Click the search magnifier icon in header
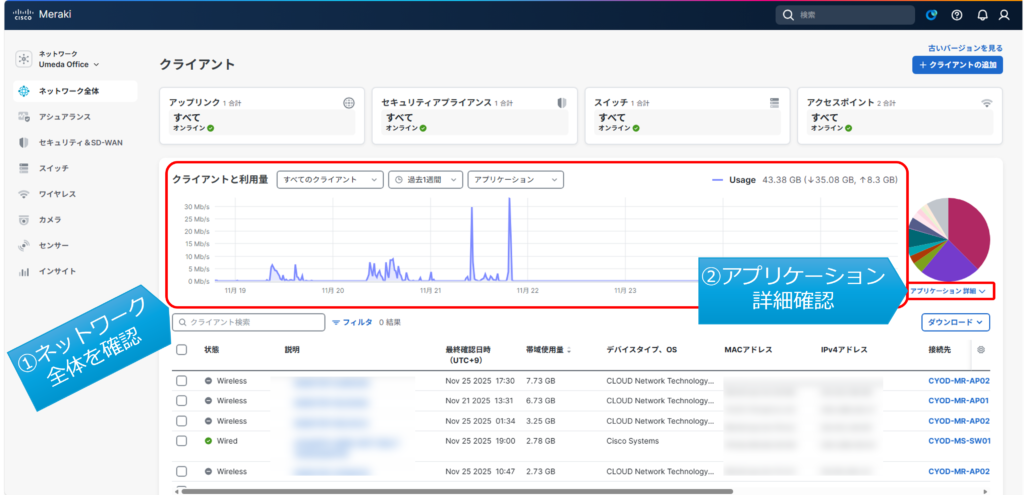Viewport: 1024px width, 495px height. pos(788,15)
